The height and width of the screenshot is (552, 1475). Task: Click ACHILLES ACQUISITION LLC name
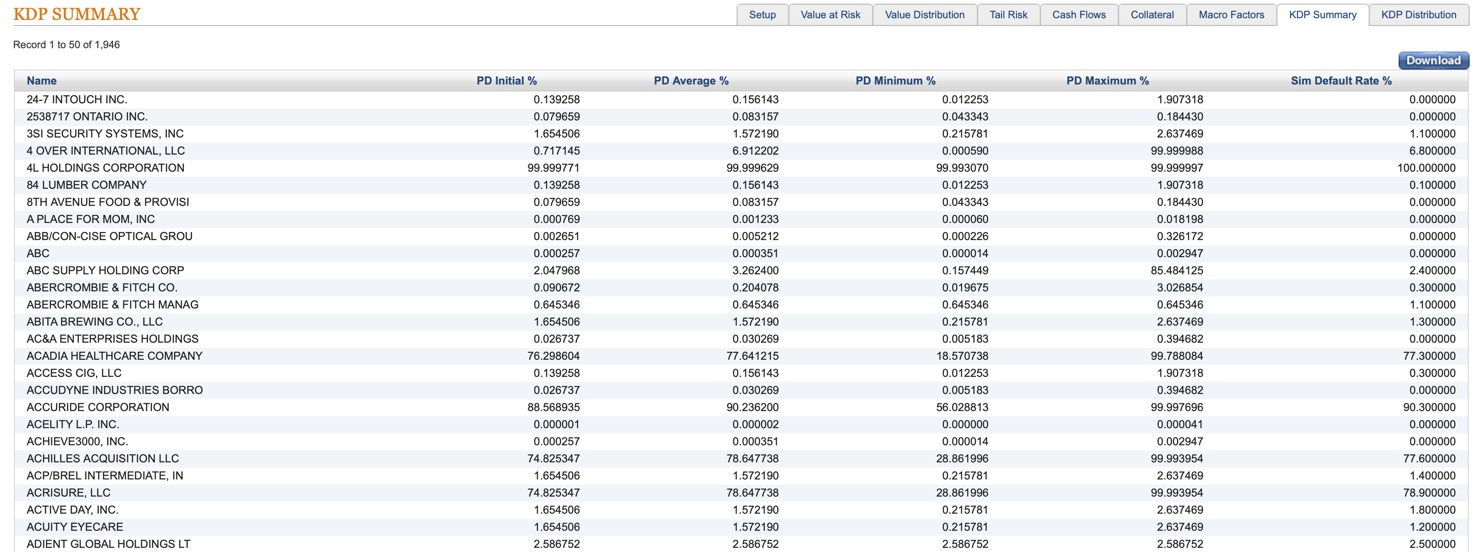coord(103,458)
